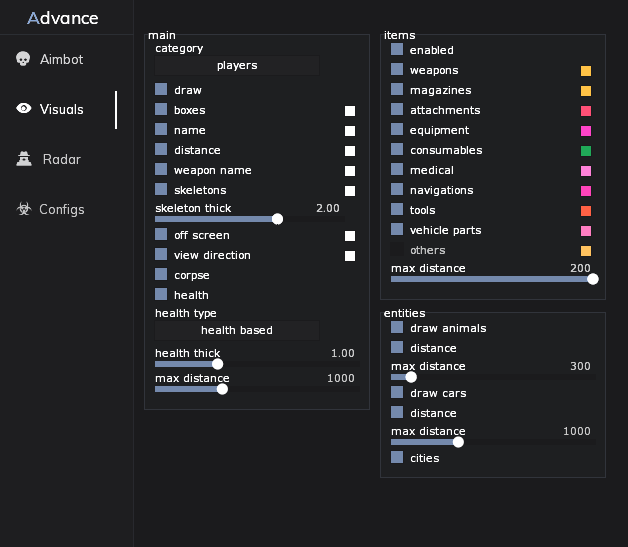Image resolution: width=628 pixels, height=547 pixels.
Task: Switch to the Configs tab label
Action: point(62,209)
